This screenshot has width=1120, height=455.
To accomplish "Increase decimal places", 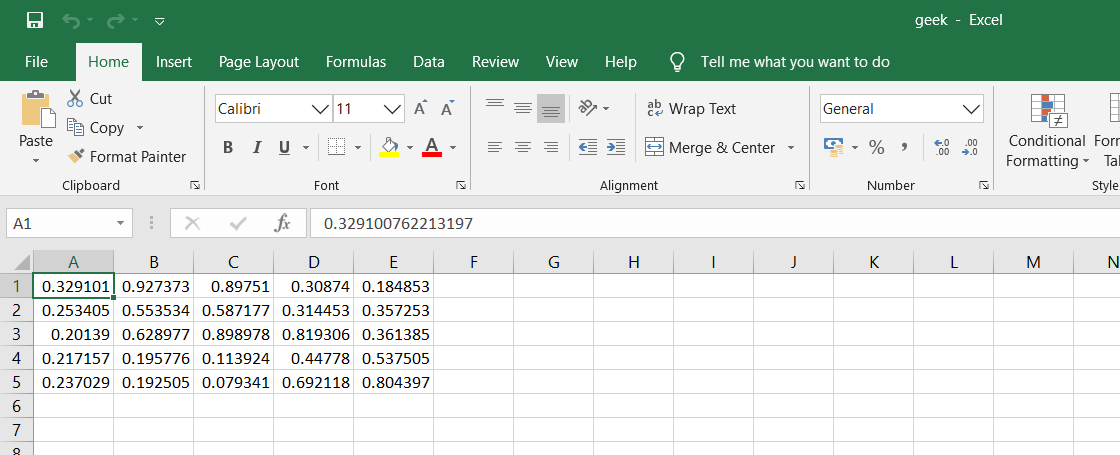I will tap(941, 148).
